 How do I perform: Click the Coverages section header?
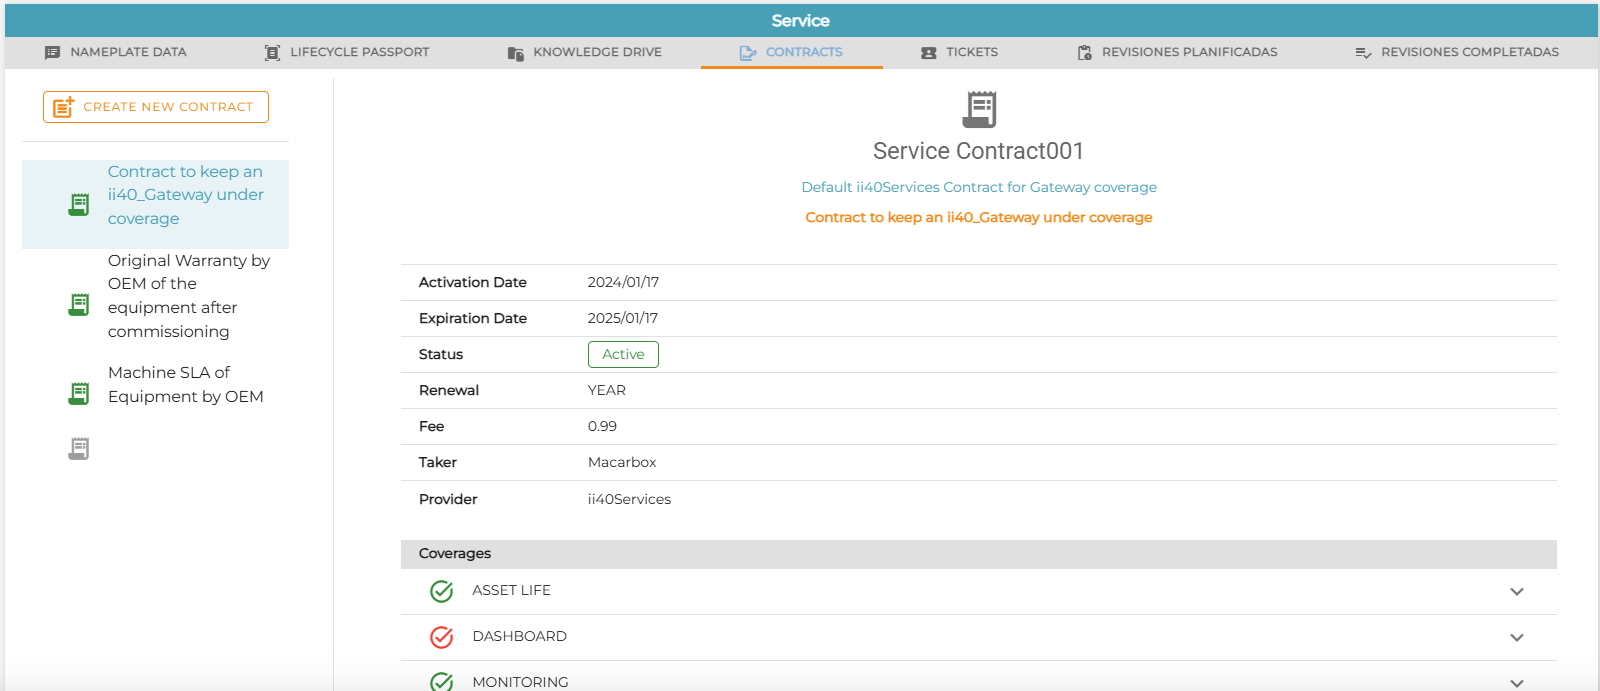979,554
